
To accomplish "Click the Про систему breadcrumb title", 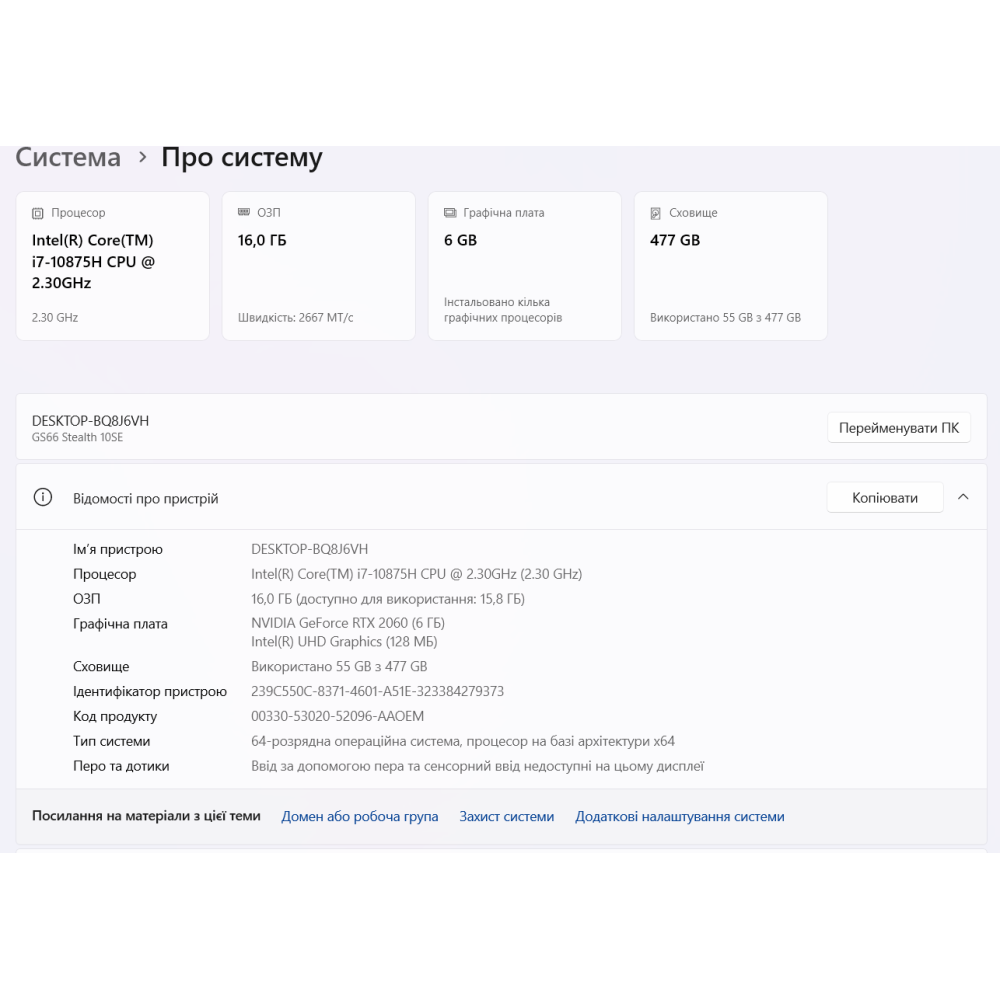I will coord(242,158).
